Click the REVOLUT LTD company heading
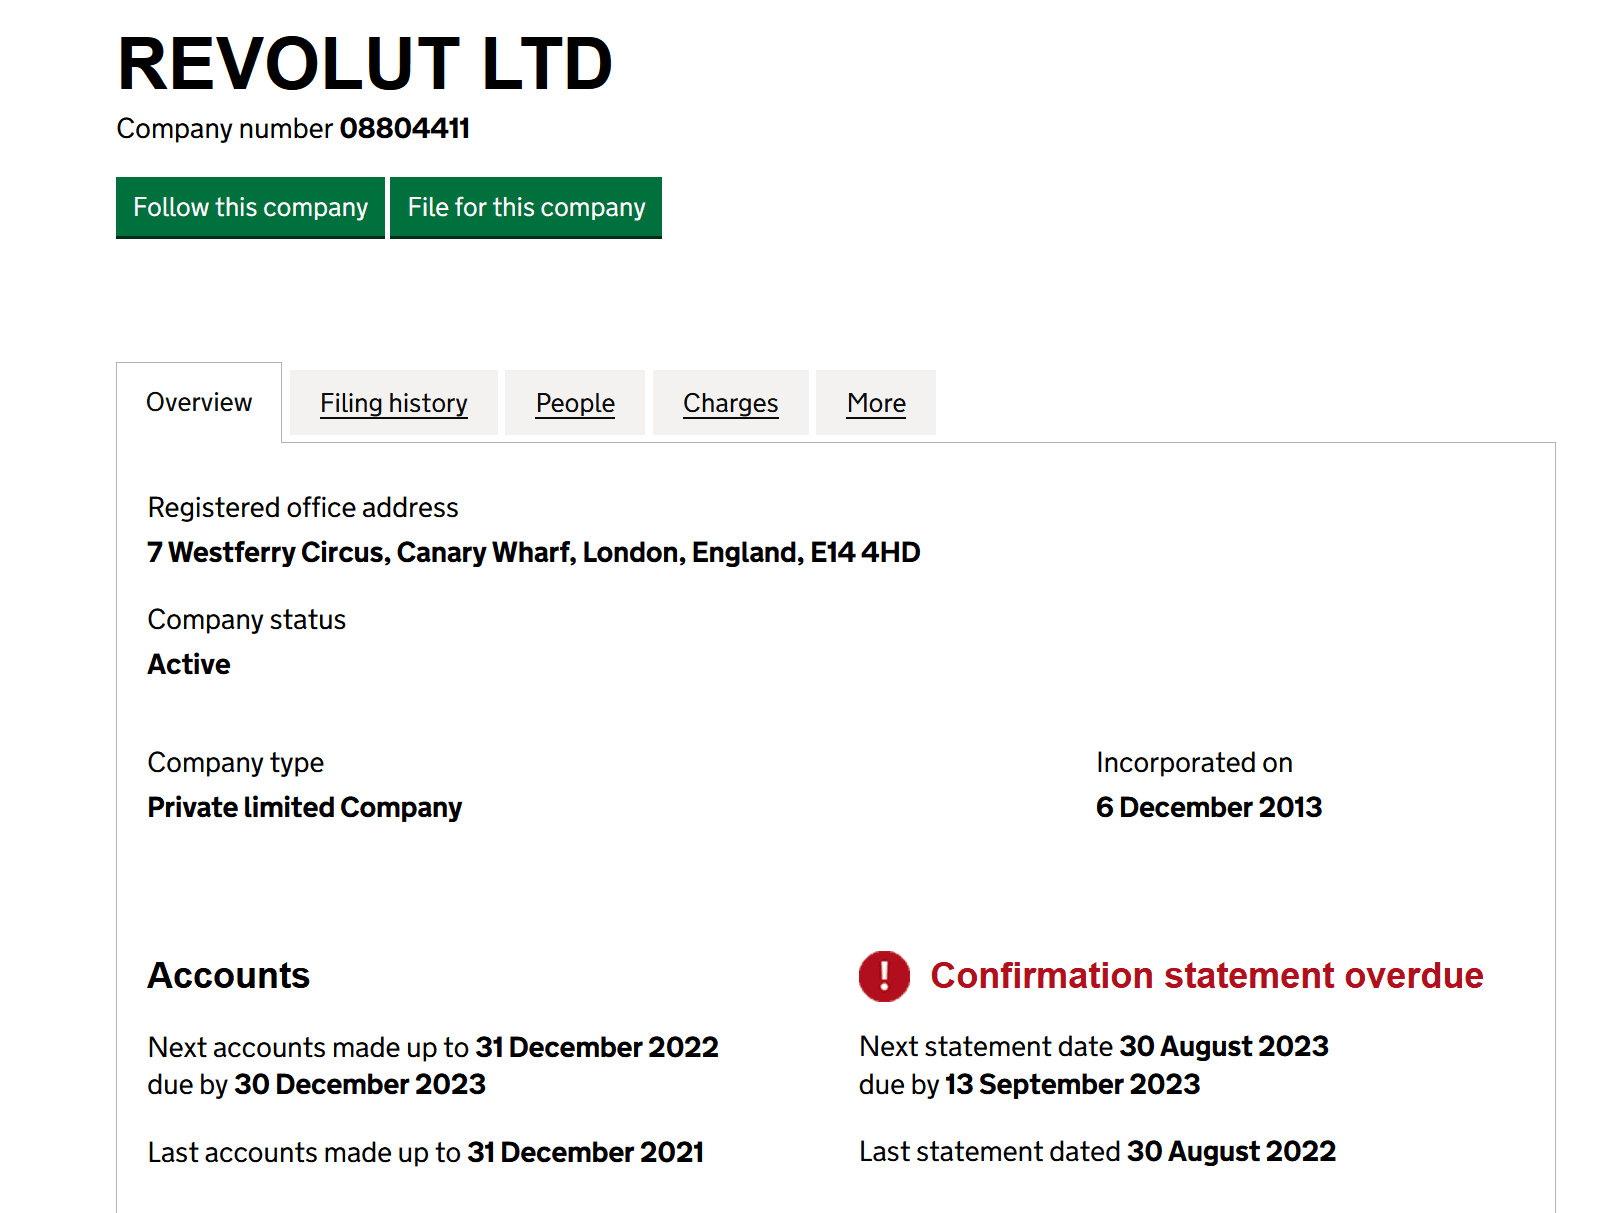 [364, 64]
